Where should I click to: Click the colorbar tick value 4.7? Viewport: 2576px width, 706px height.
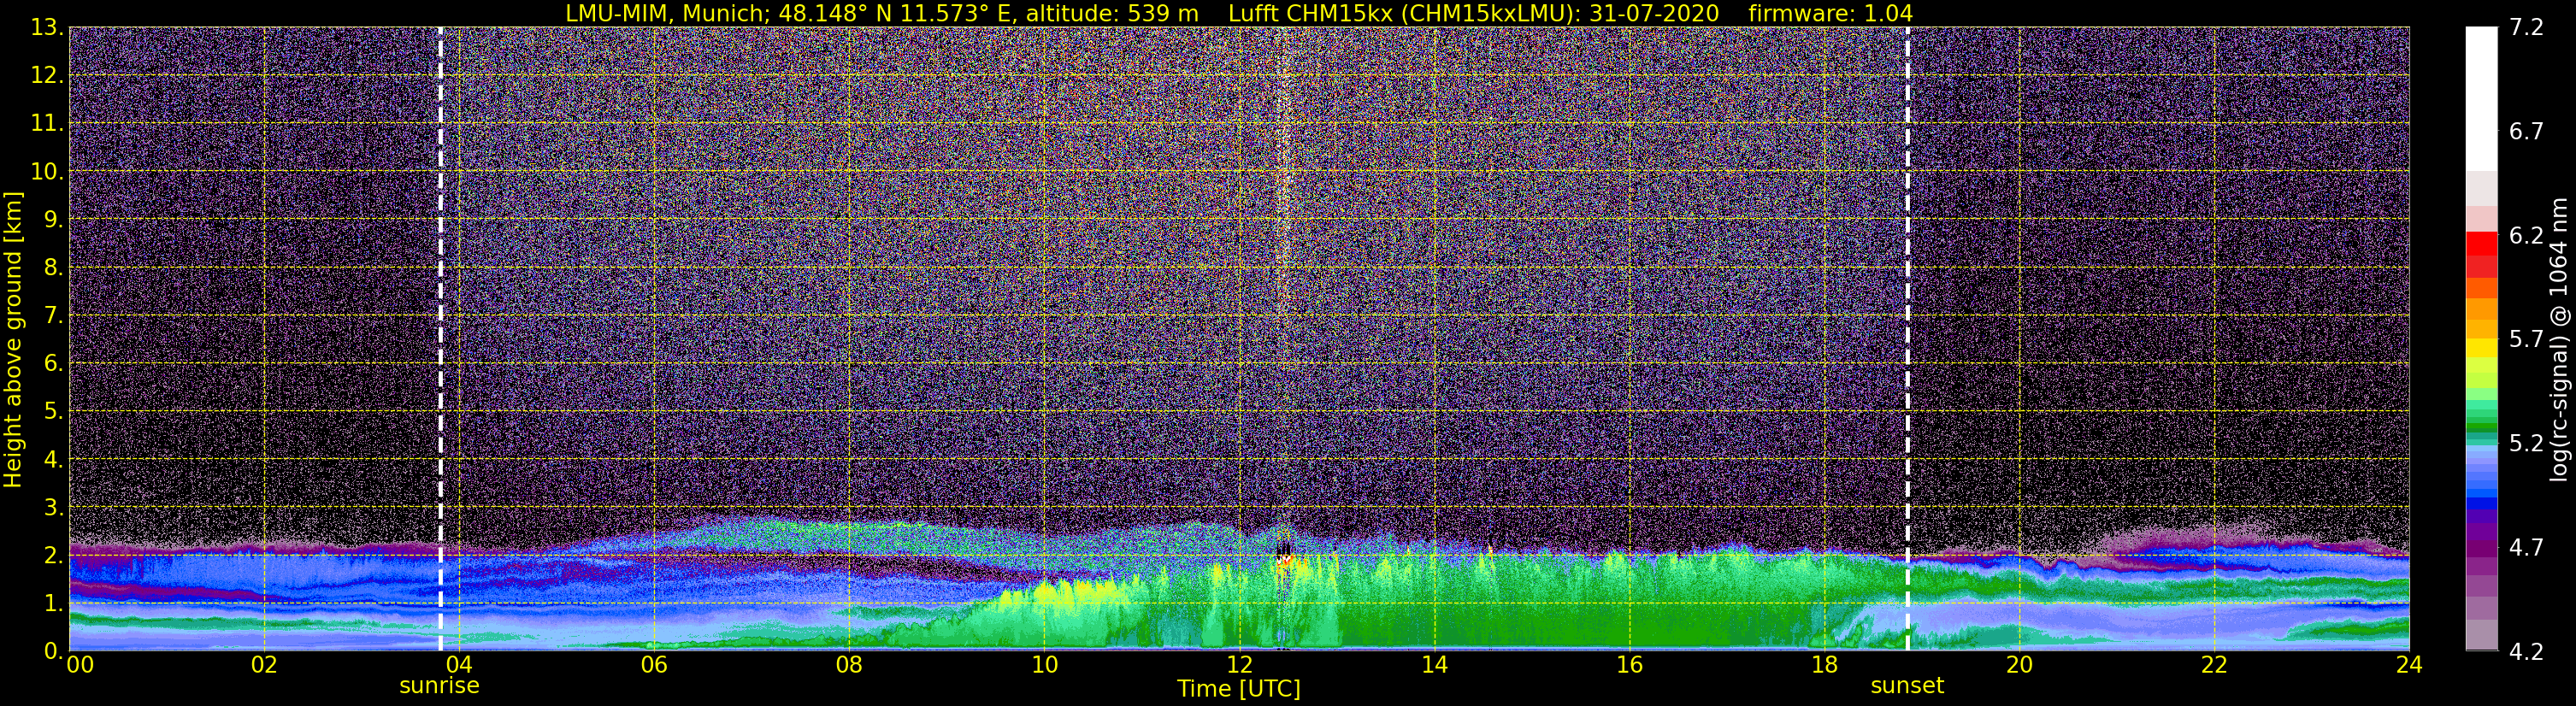[x=2526, y=547]
